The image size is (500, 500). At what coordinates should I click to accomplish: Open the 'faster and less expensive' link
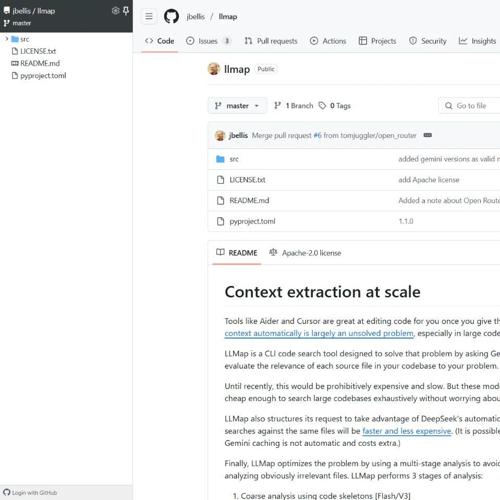[x=407, y=431]
